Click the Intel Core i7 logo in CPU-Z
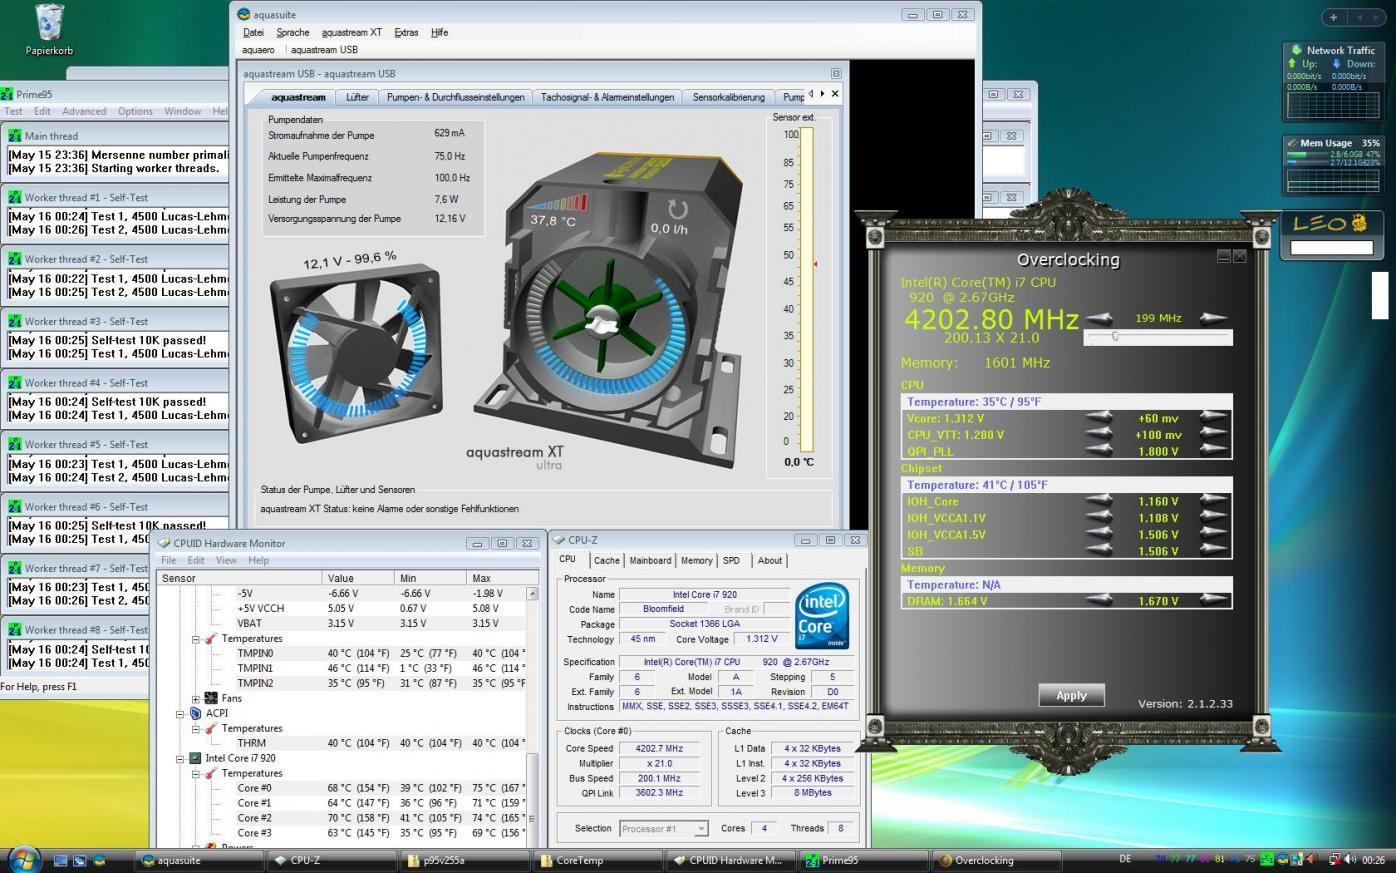This screenshot has width=1396, height=873. tap(822, 616)
